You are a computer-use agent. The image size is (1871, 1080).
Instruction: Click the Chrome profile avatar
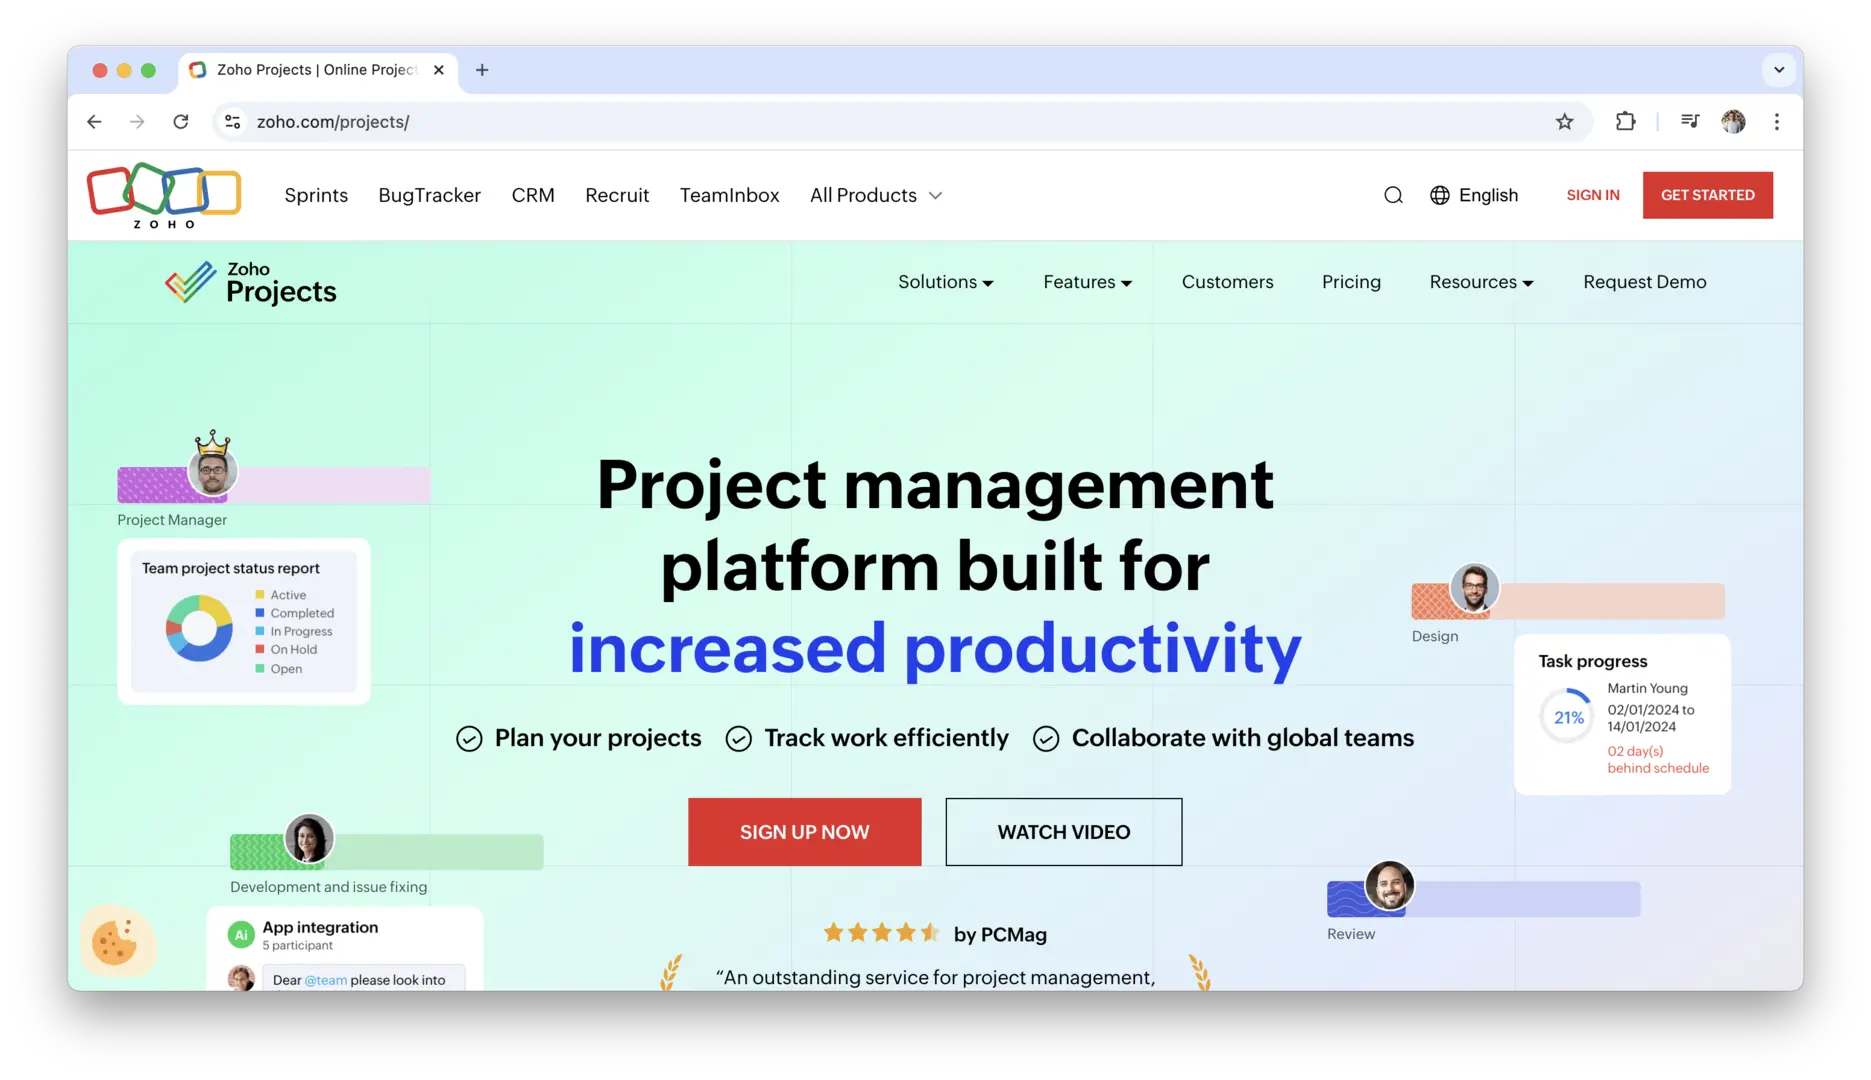coord(1734,122)
